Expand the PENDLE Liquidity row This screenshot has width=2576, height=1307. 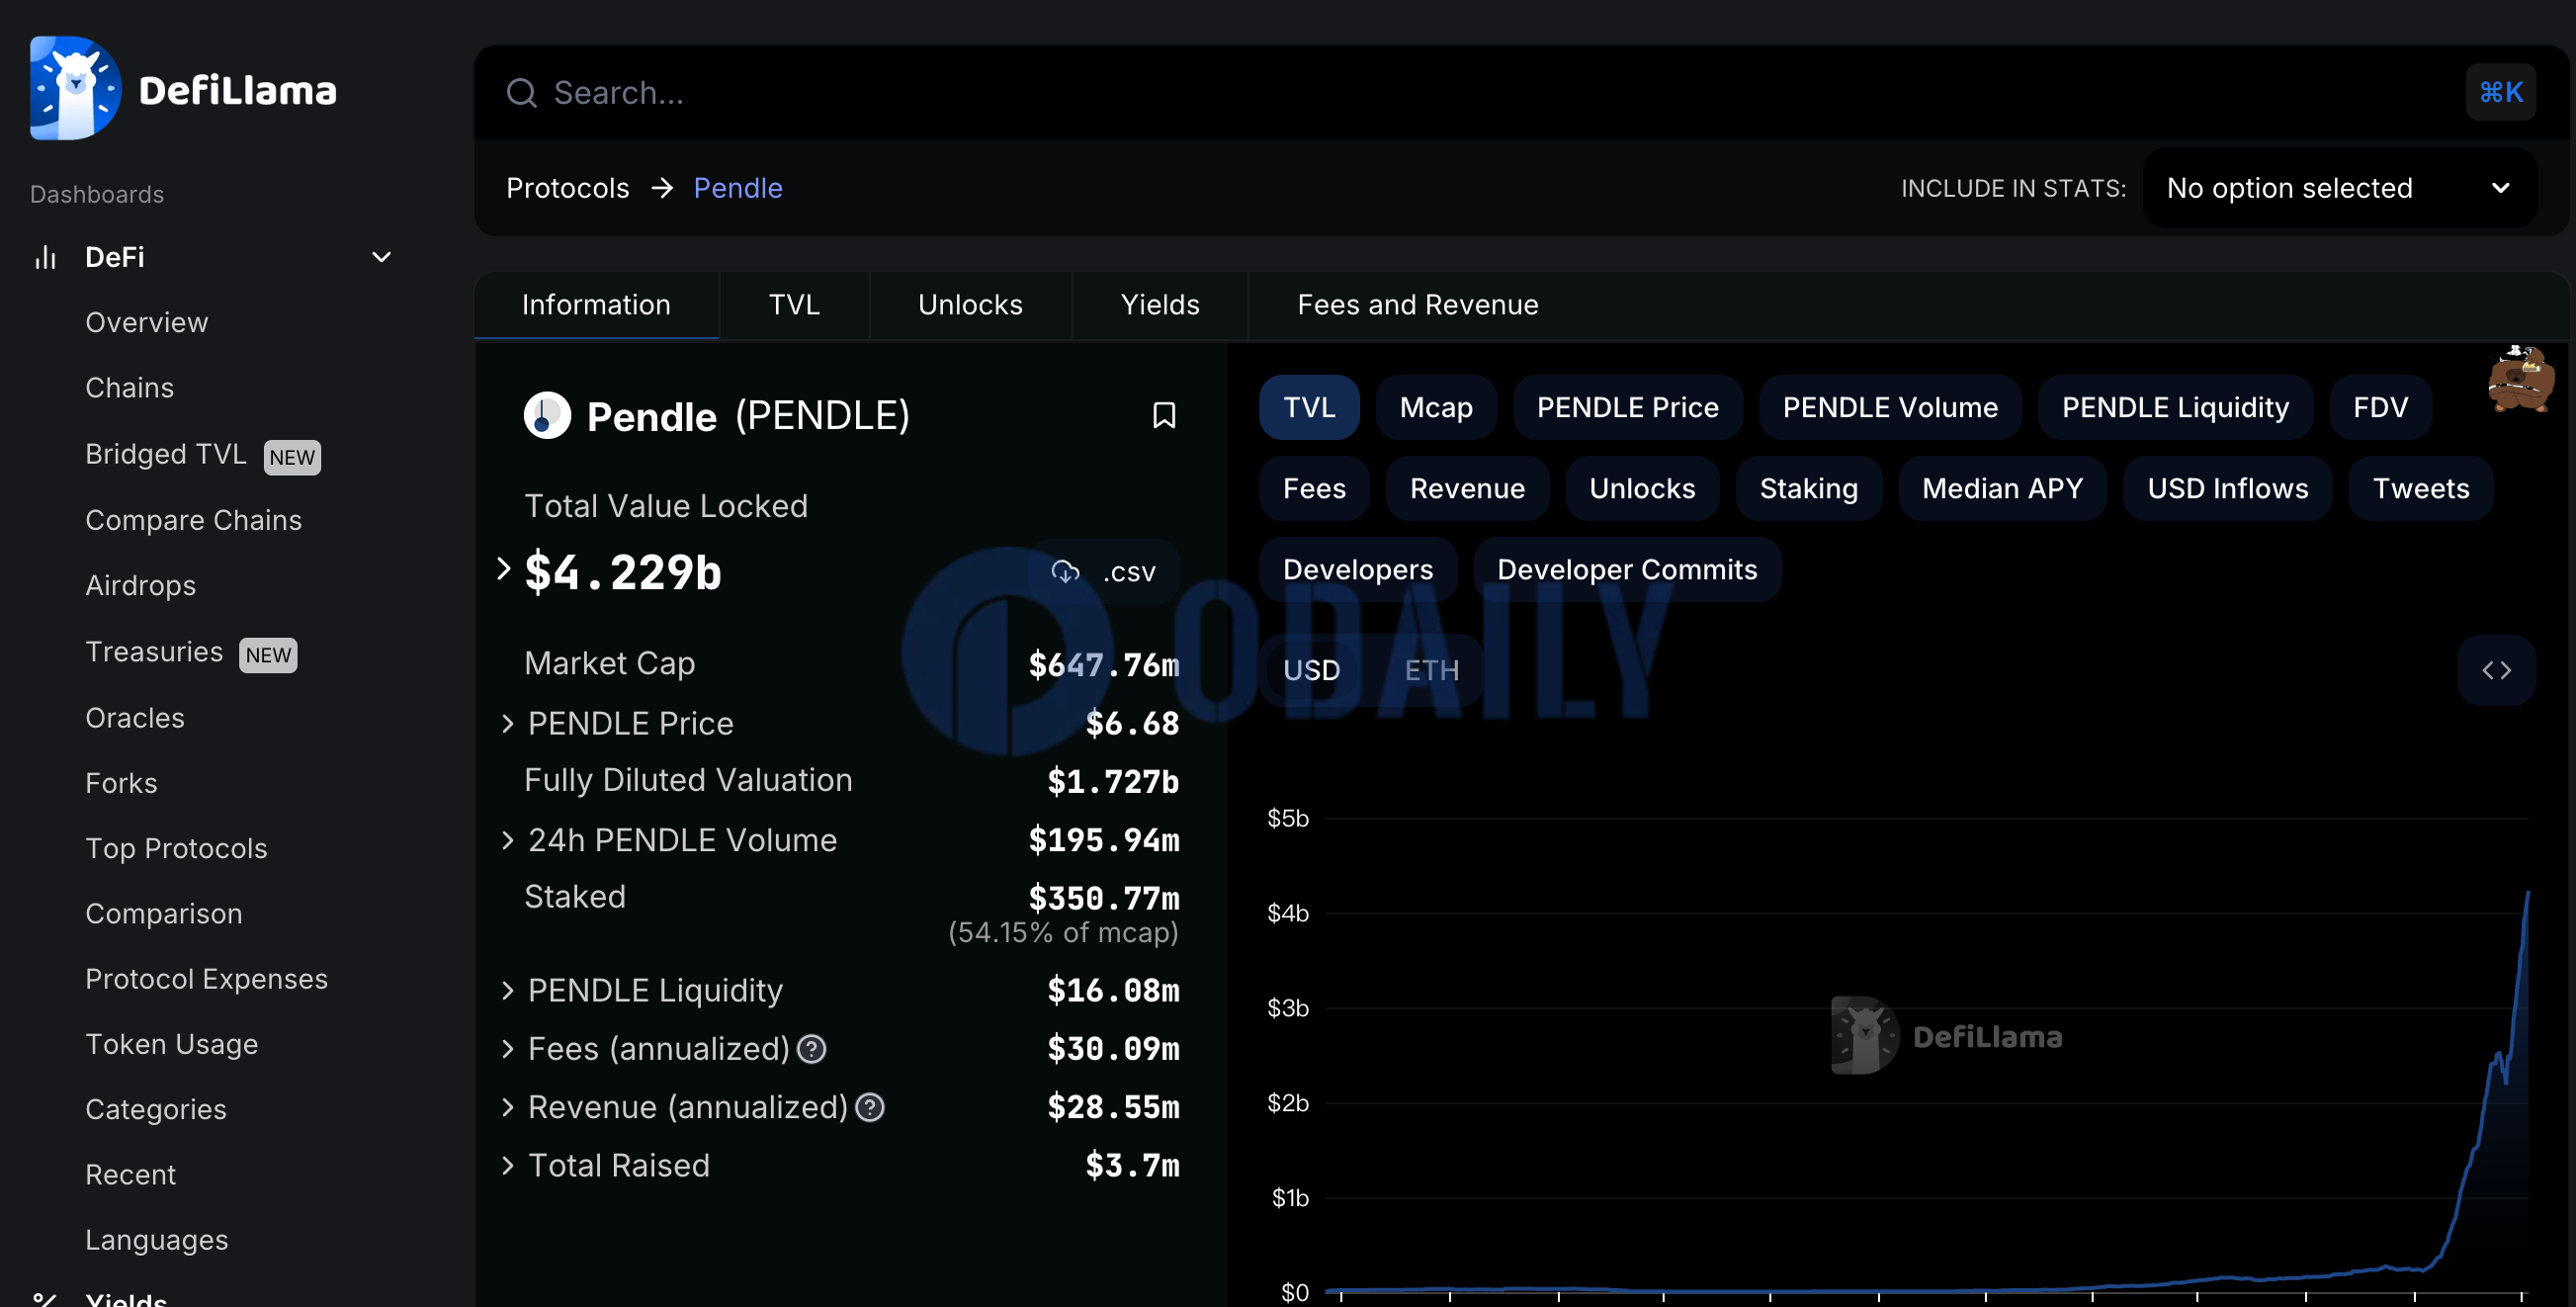pyautogui.click(x=508, y=991)
